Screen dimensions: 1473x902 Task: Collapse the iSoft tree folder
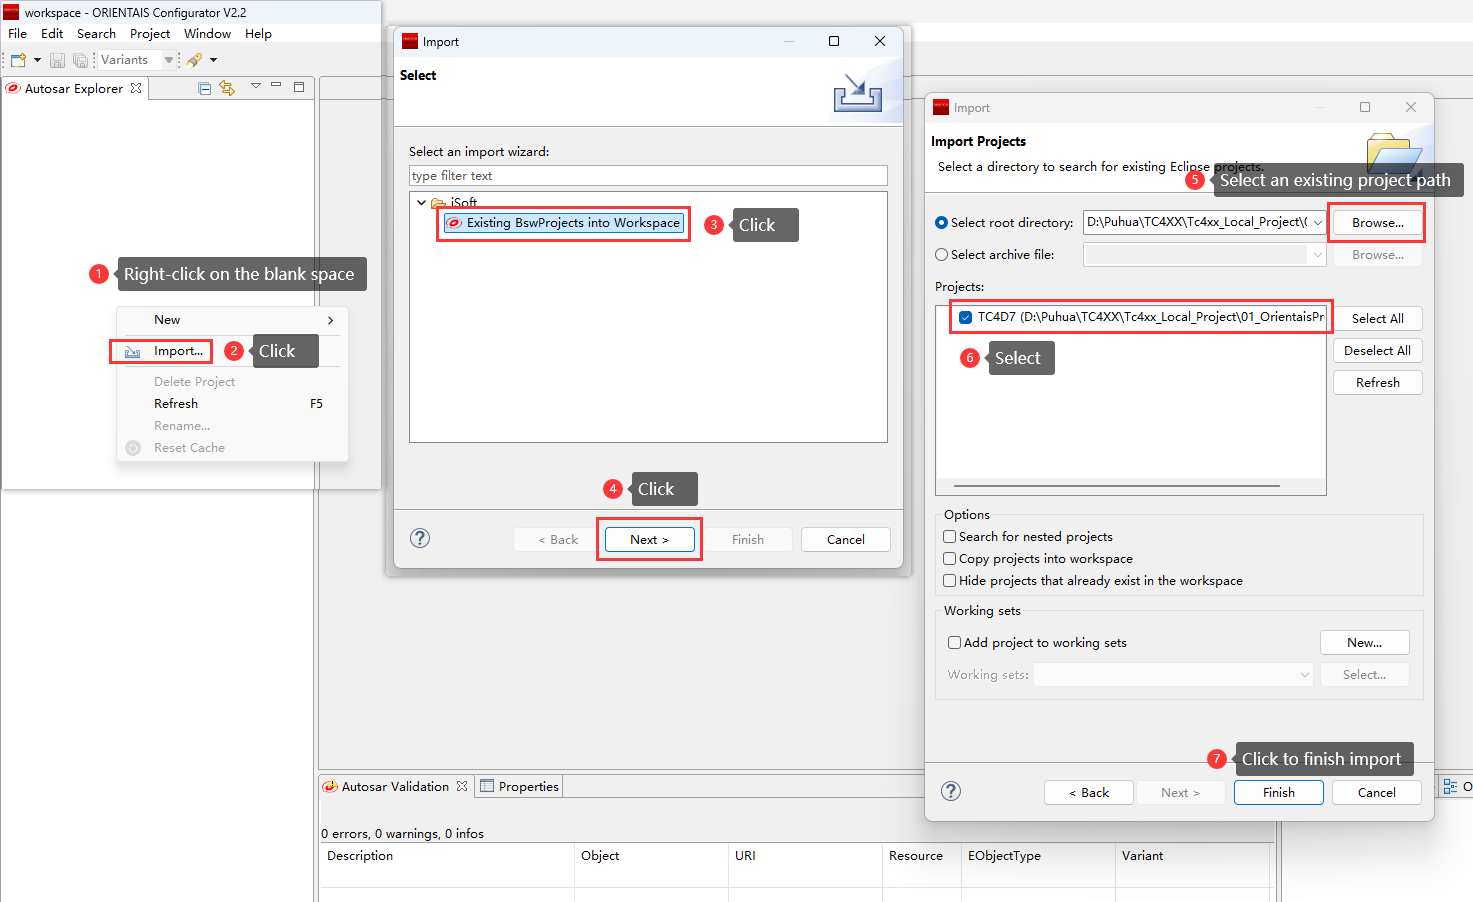421,203
